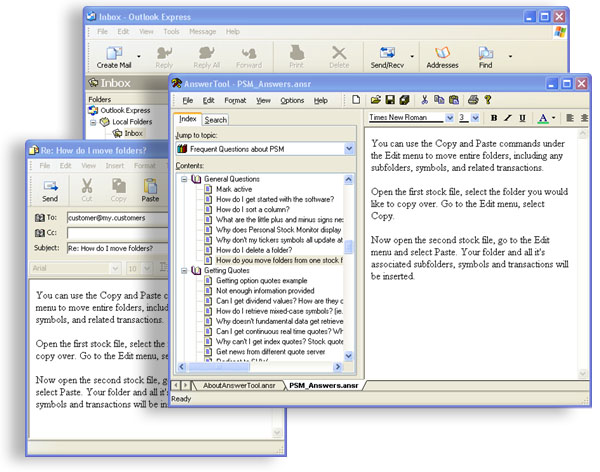
Task: Toggle Underline formatting in AnswerTool
Action: tap(522, 118)
